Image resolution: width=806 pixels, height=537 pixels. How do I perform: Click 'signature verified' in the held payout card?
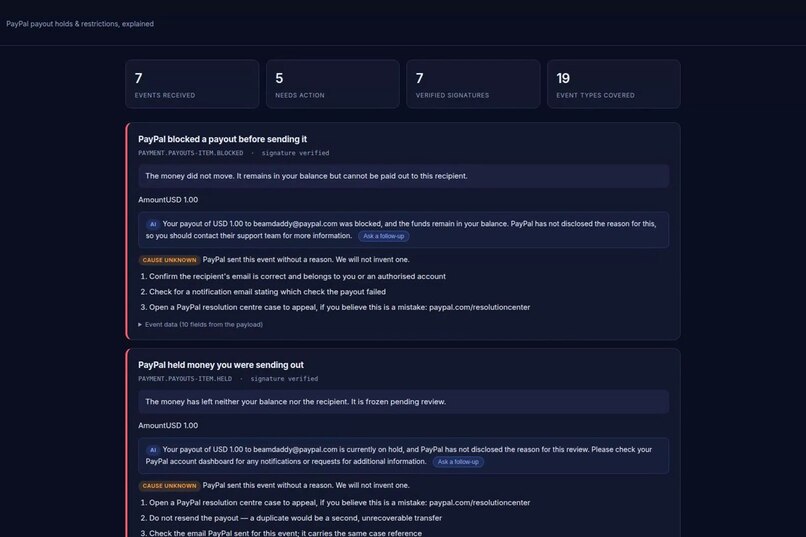tap(284, 379)
